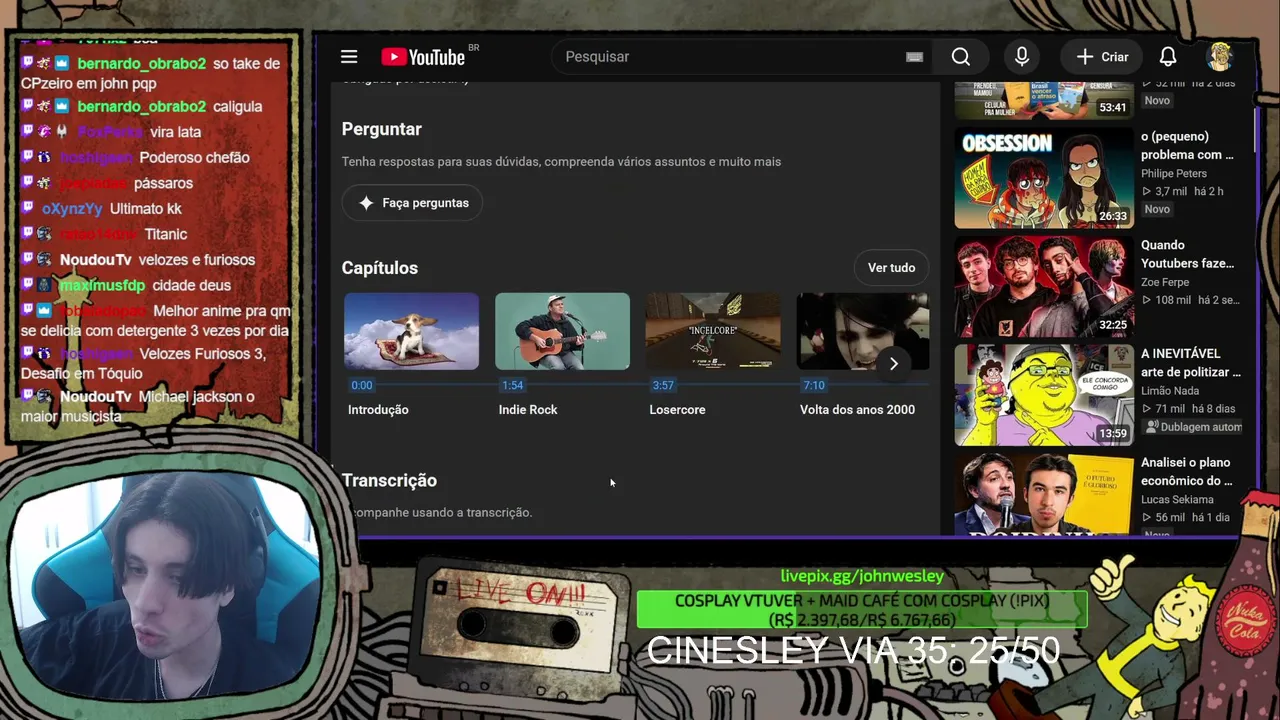1280x720 pixels.
Task: Select the Indie Rock chapter title
Action: point(528,410)
